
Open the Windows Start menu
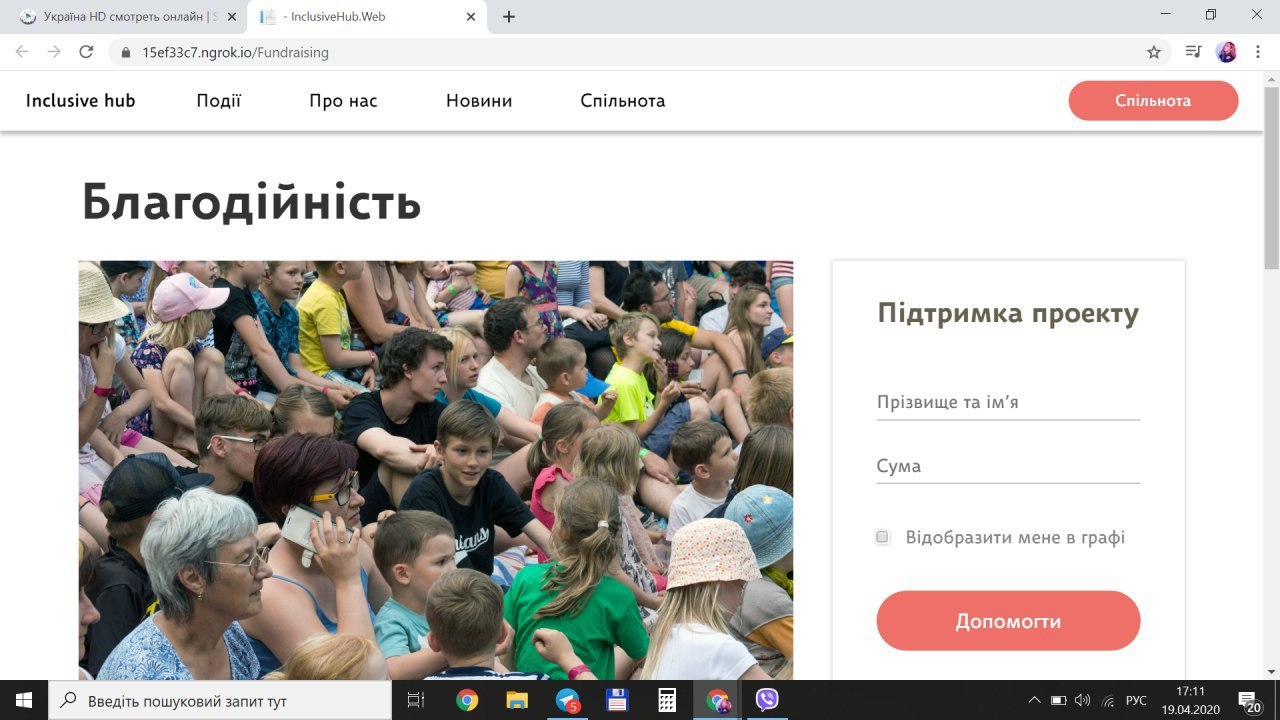[23, 701]
